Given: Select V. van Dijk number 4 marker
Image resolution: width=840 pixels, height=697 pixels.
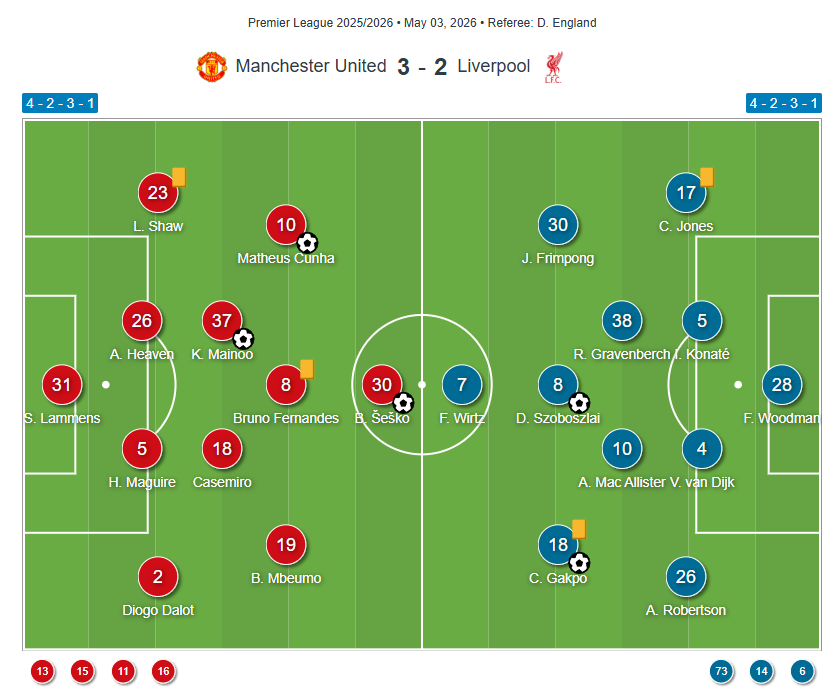Looking at the screenshot, I should pos(702,449).
